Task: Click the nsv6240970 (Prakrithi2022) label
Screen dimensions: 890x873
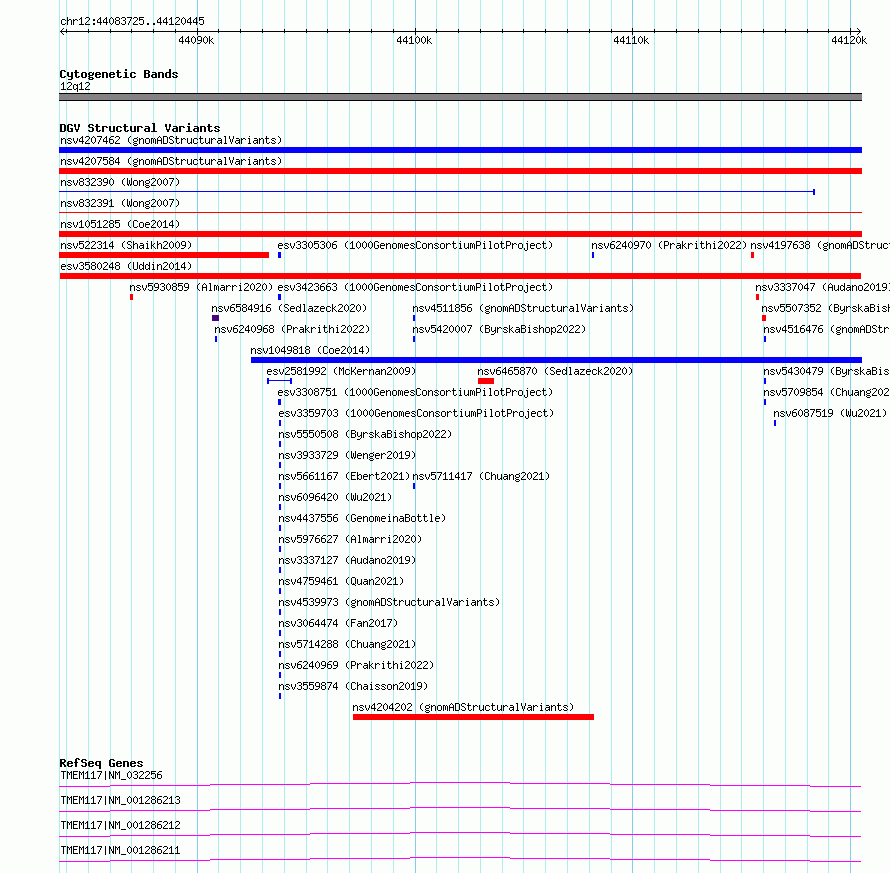Action: coord(669,245)
